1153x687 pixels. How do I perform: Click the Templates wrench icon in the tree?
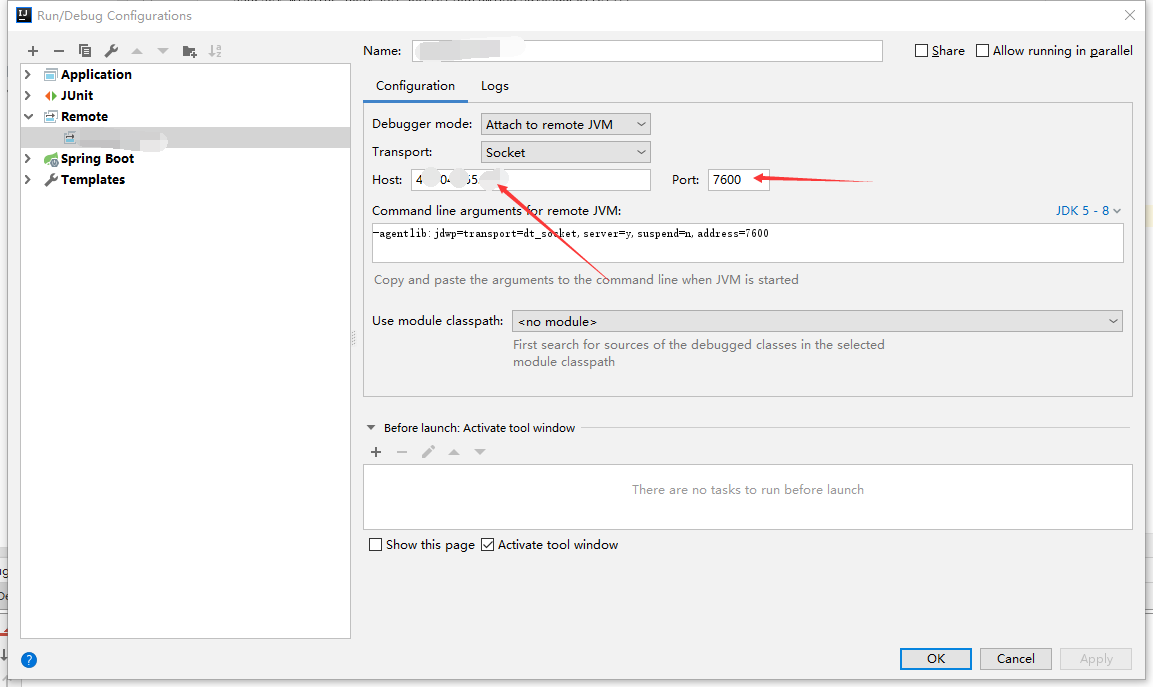[51, 179]
